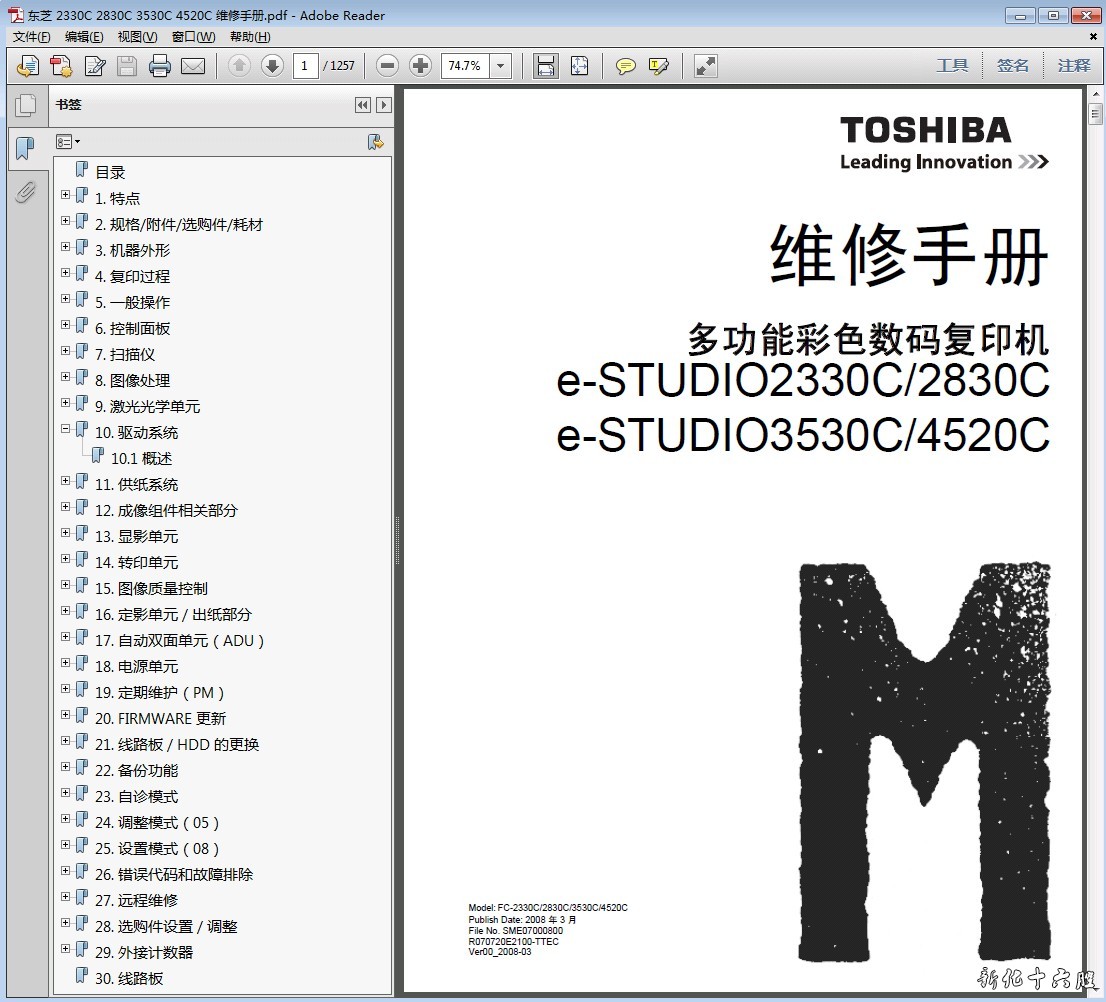Image resolution: width=1106 pixels, height=1002 pixels.
Task: Go to next page arrow button
Action: pyautogui.click(x=272, y=66)
